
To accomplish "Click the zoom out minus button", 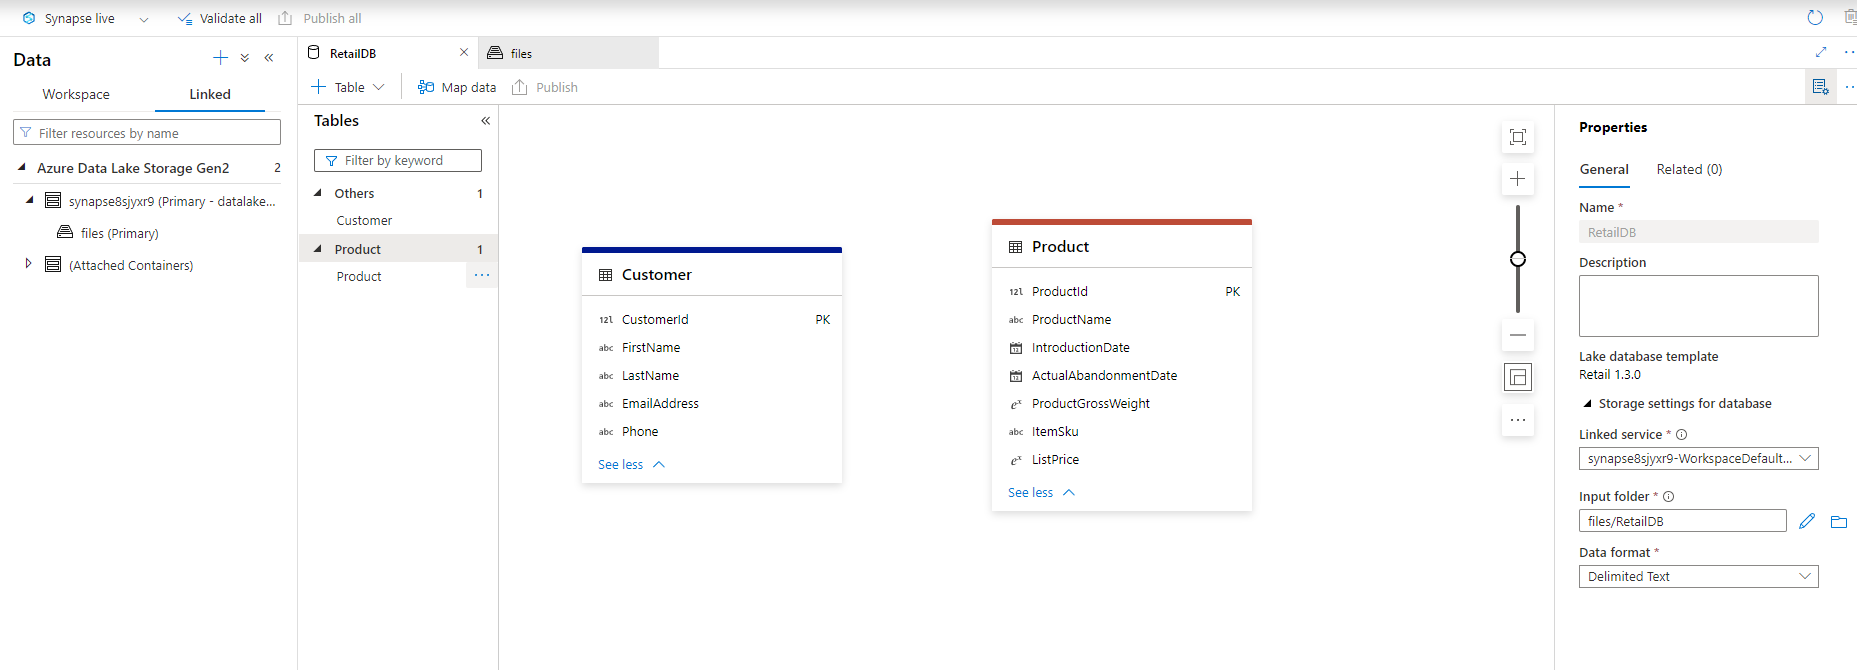I will click(1518, 335).
